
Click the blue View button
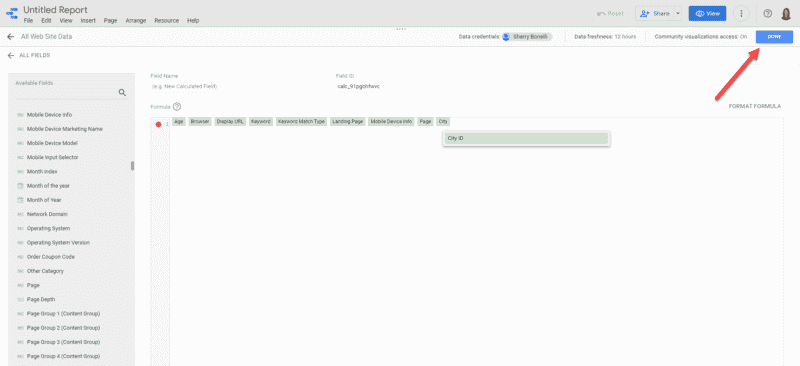pos(707,14)
